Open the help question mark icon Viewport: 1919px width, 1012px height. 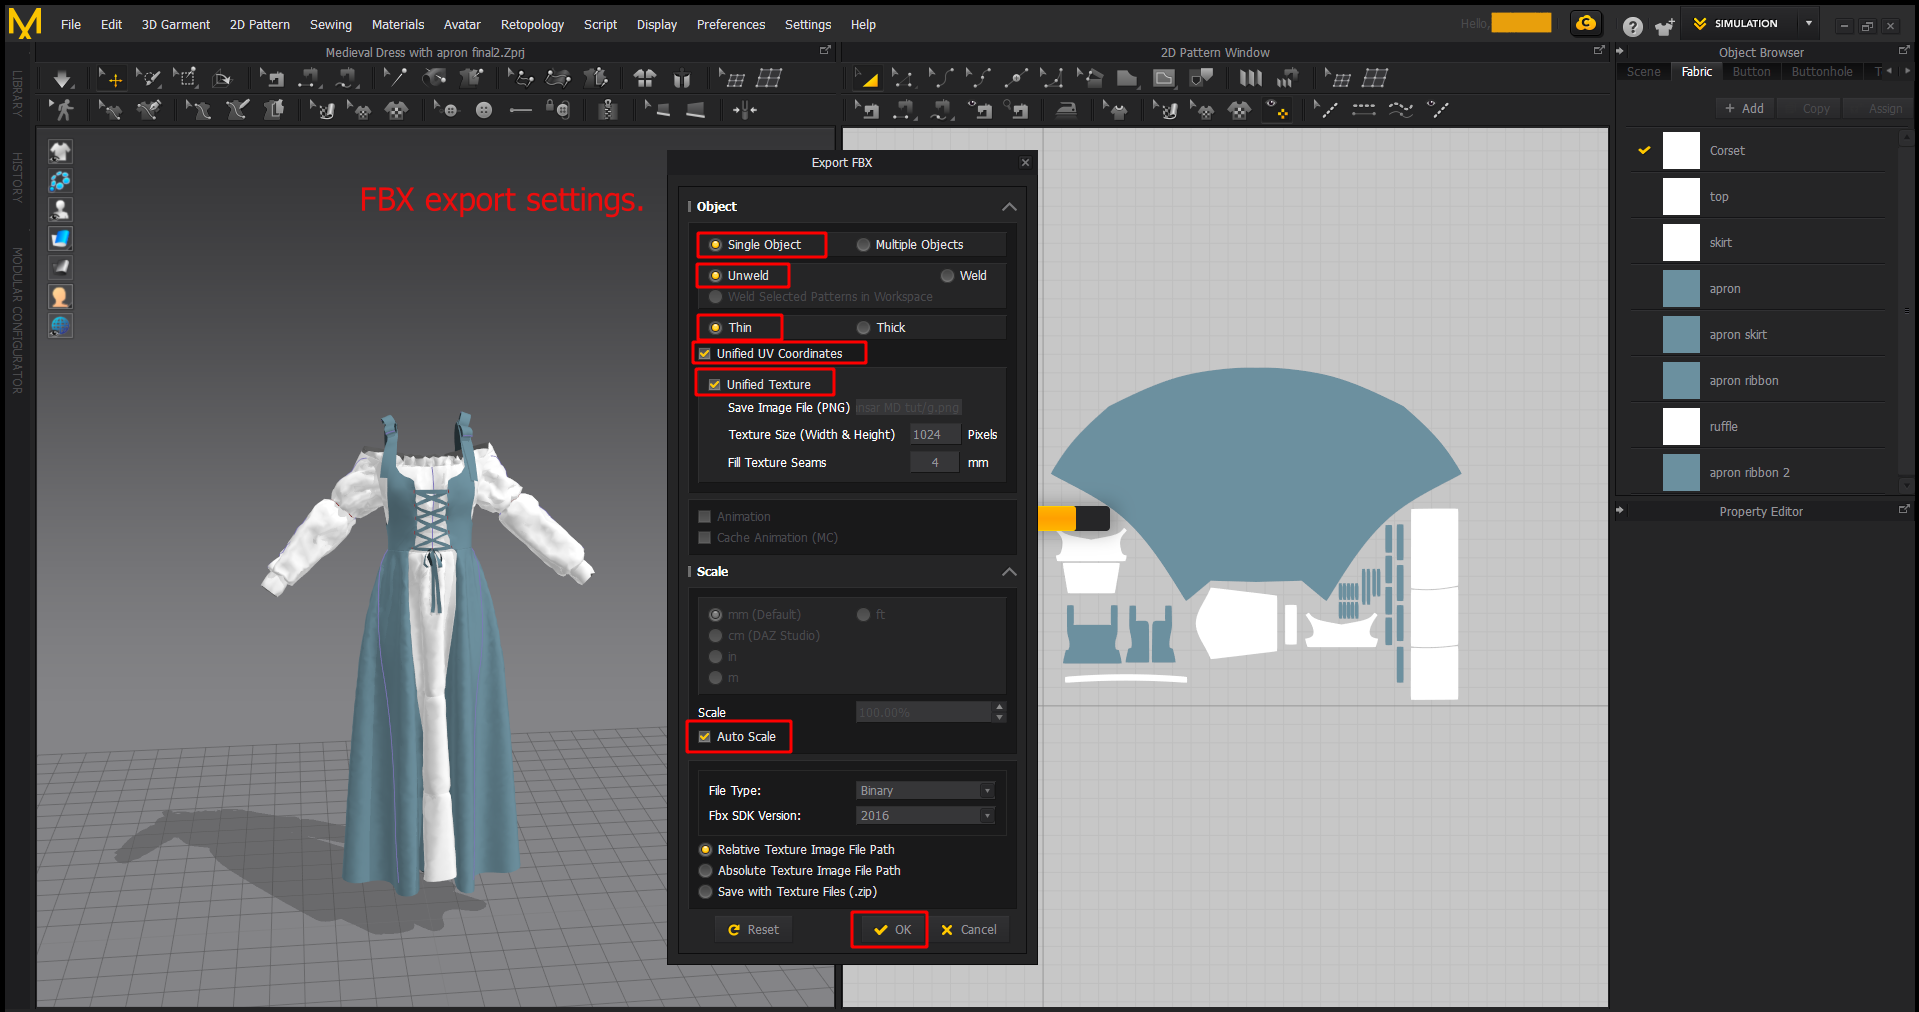point(1632,26)
